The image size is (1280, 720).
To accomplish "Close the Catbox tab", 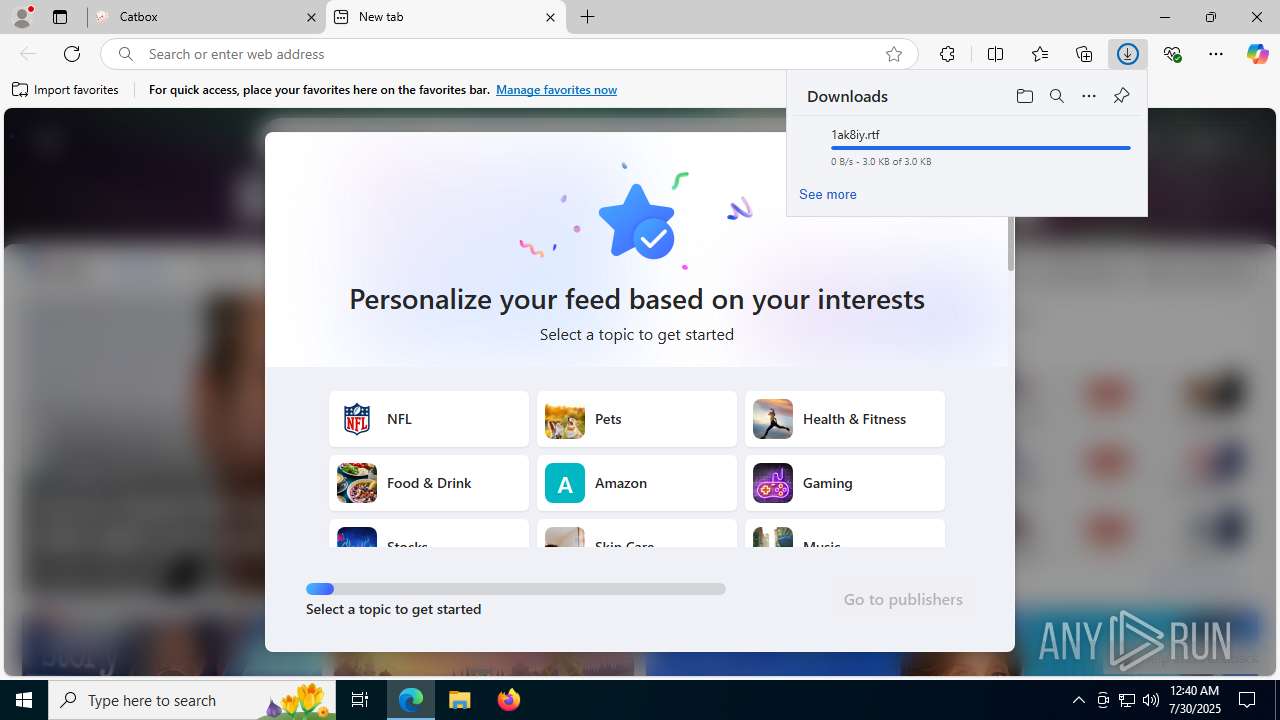I will pyautogui.click(x=311, y=17).
